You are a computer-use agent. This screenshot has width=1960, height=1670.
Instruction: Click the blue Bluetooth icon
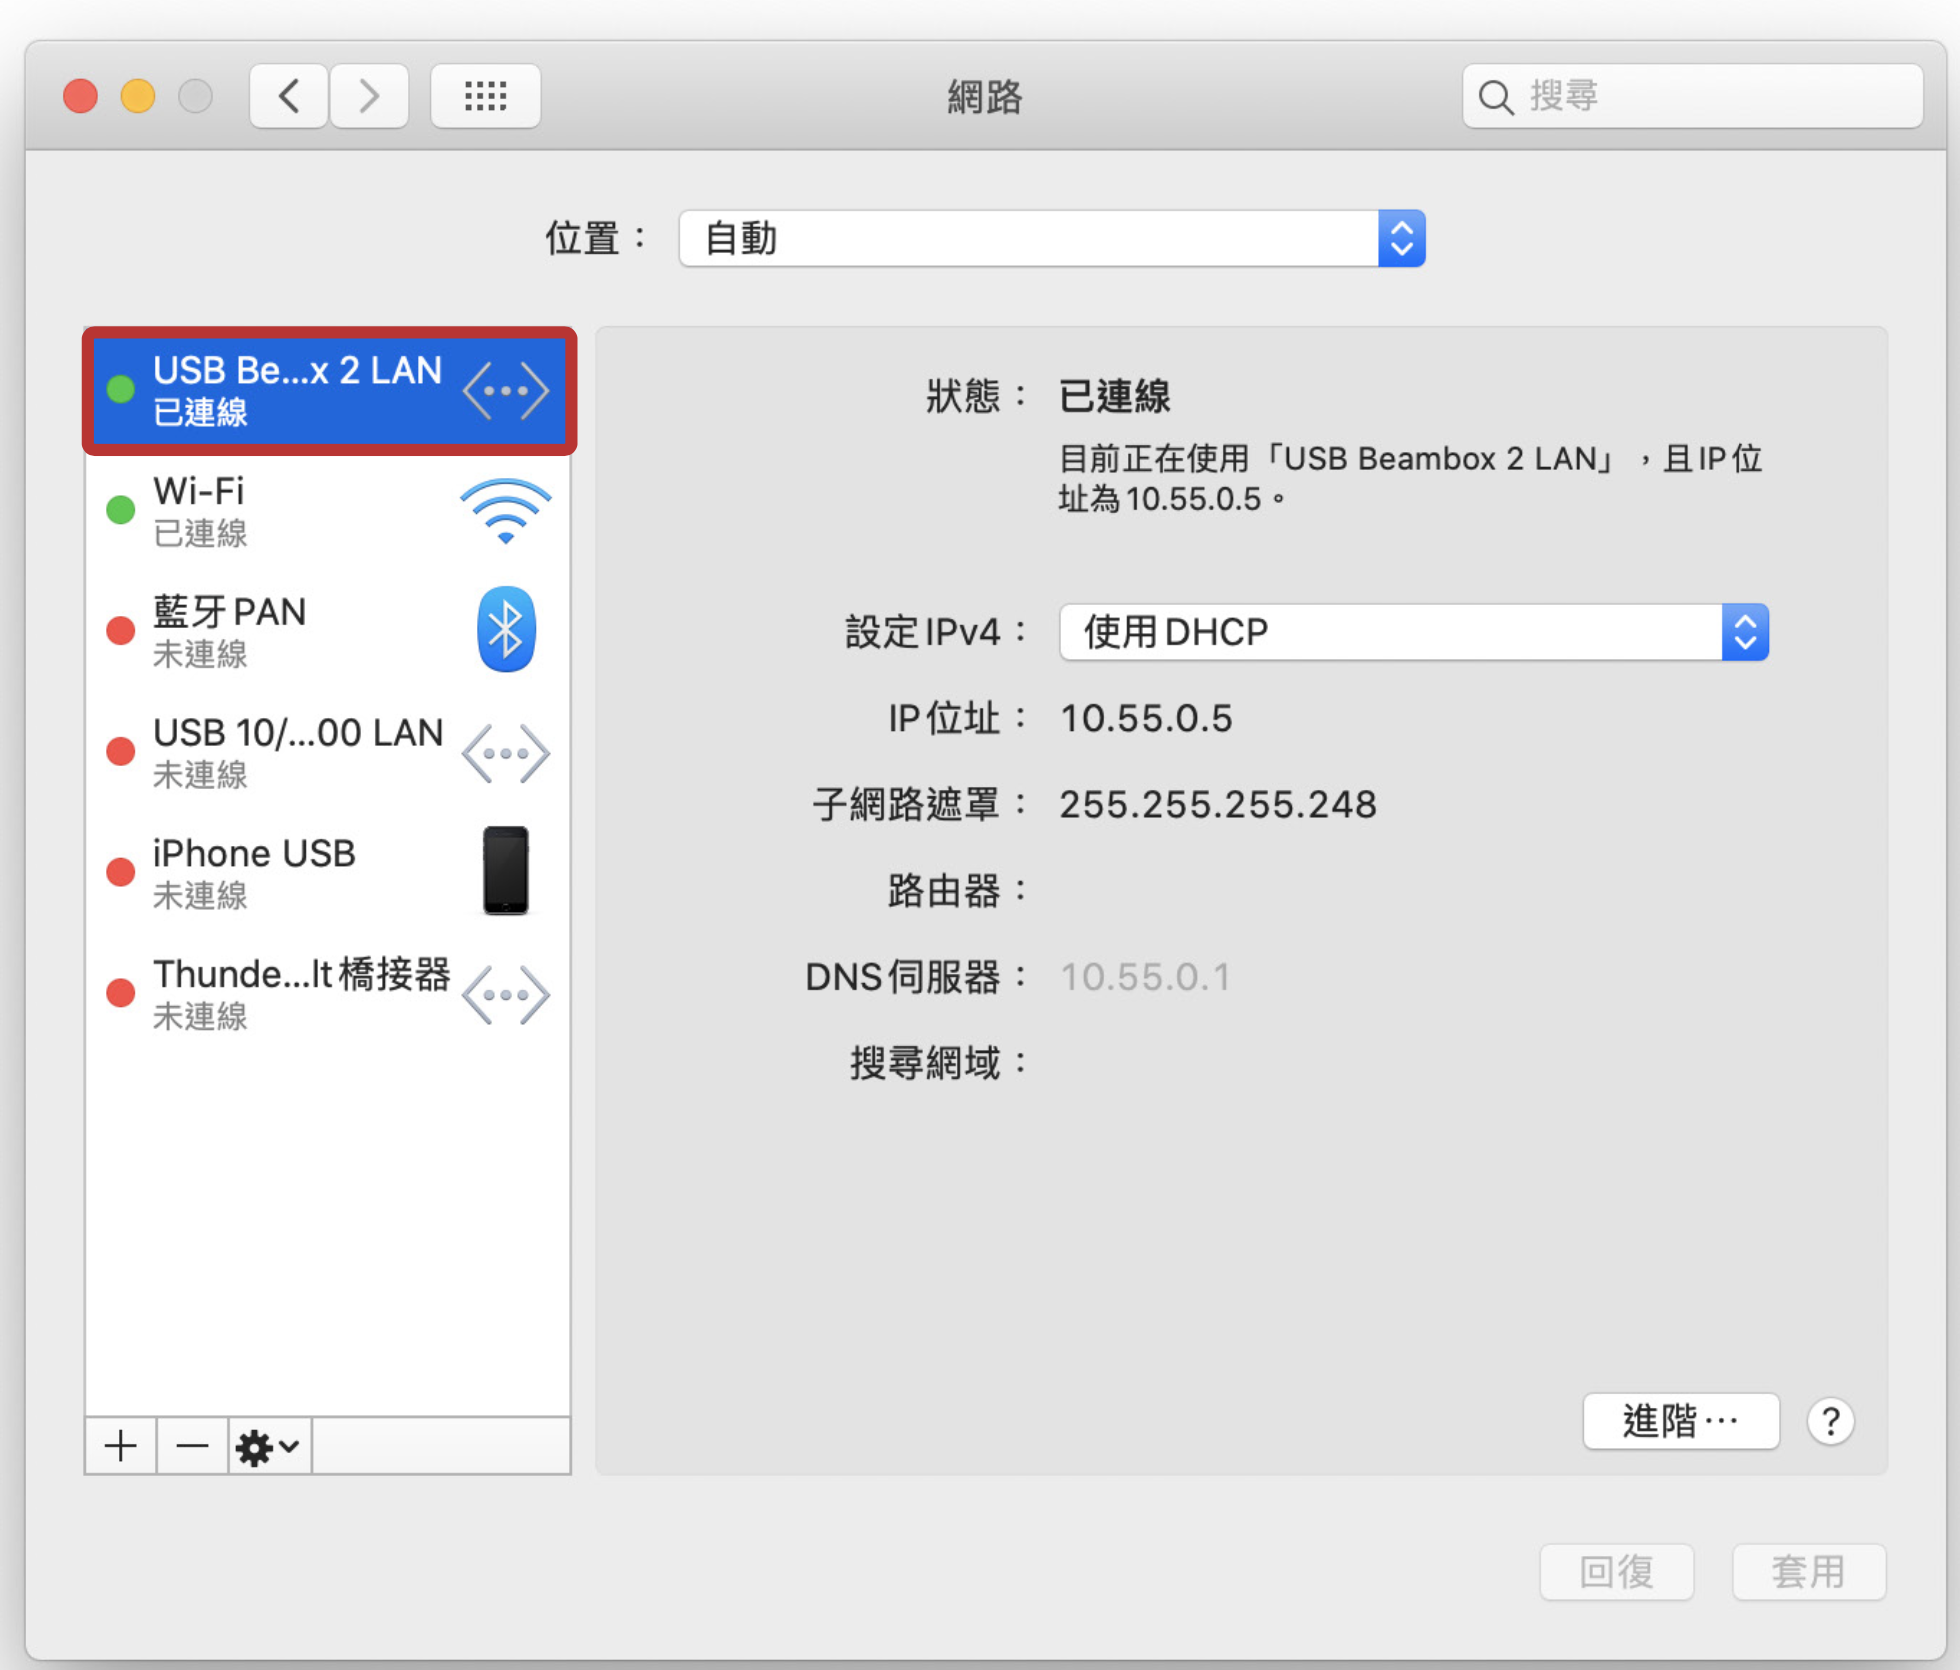tap(506, 629)
